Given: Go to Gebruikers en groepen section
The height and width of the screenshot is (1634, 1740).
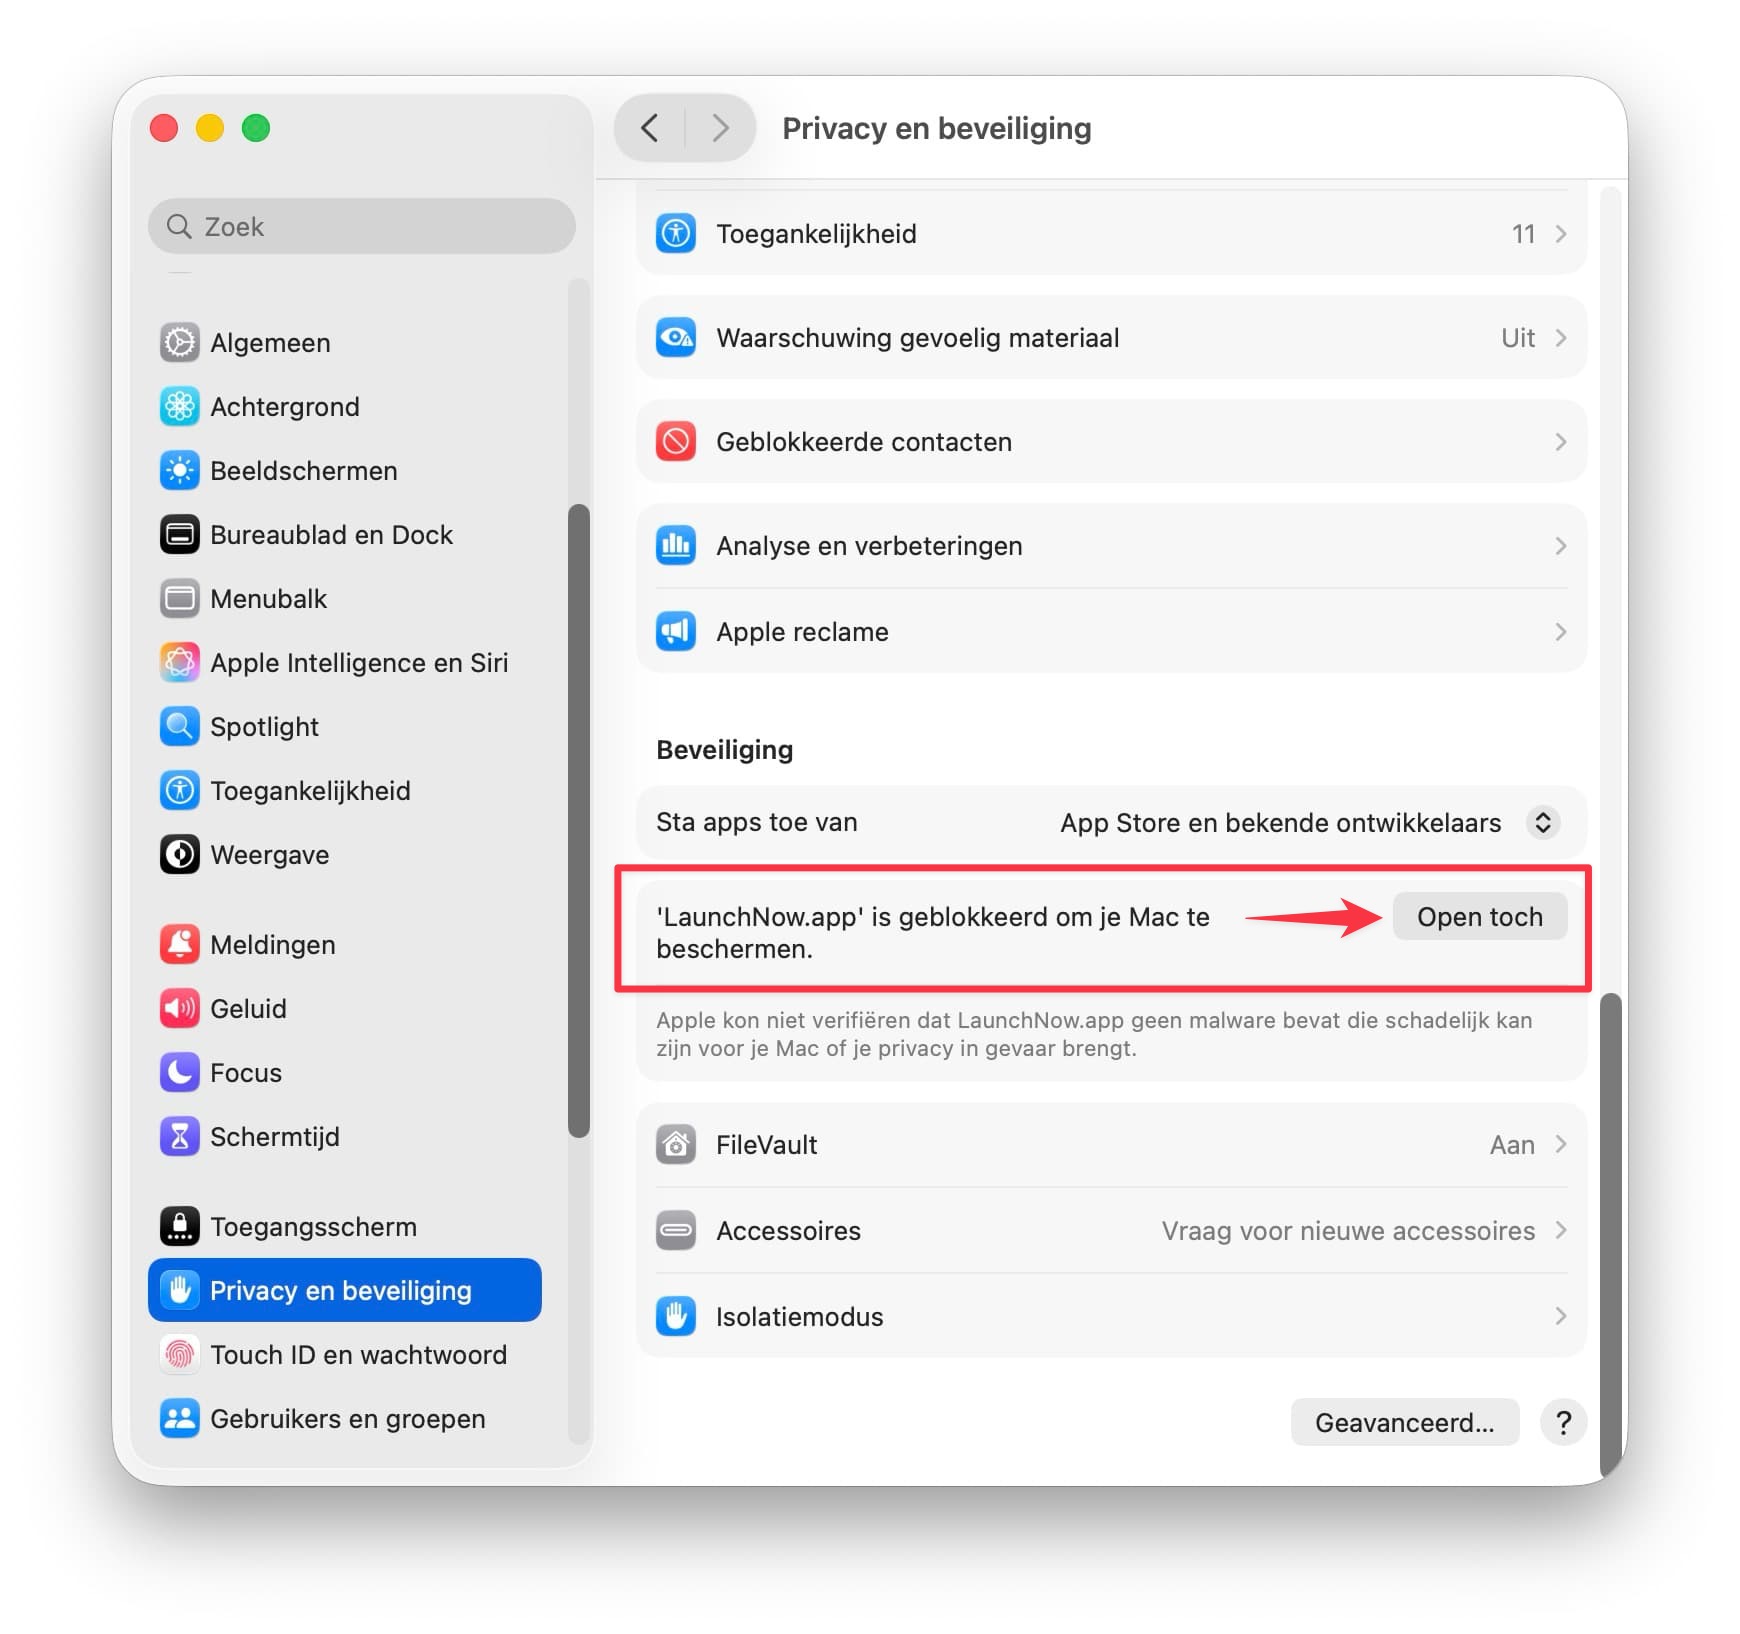Looking at the screenshot, I should [345, 1419].
